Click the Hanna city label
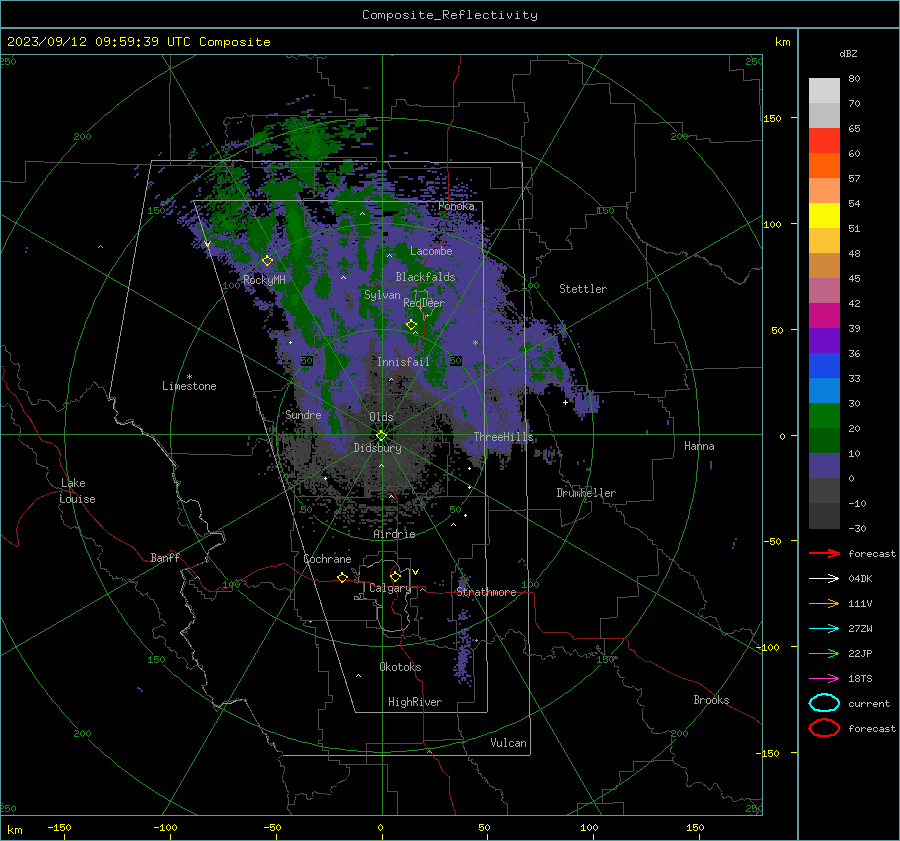This screenshot has height=841, width=900. coord(699,446)
